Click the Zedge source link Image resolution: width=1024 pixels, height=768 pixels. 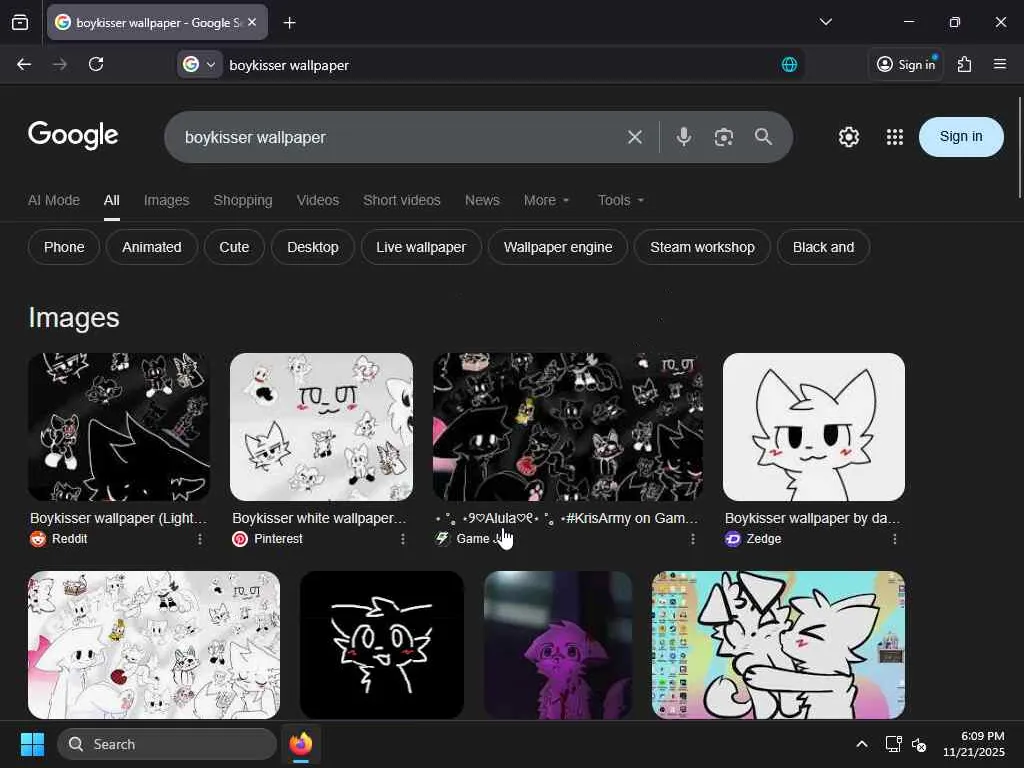click(x=753, y=539)
